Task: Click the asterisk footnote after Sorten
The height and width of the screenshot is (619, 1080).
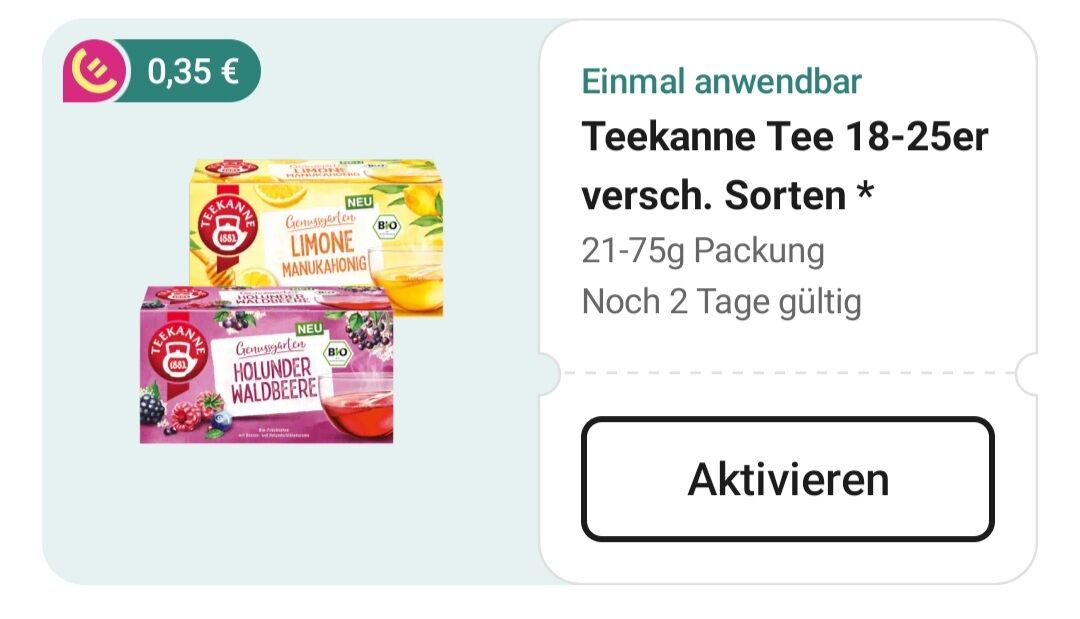Action: [865, 192]
